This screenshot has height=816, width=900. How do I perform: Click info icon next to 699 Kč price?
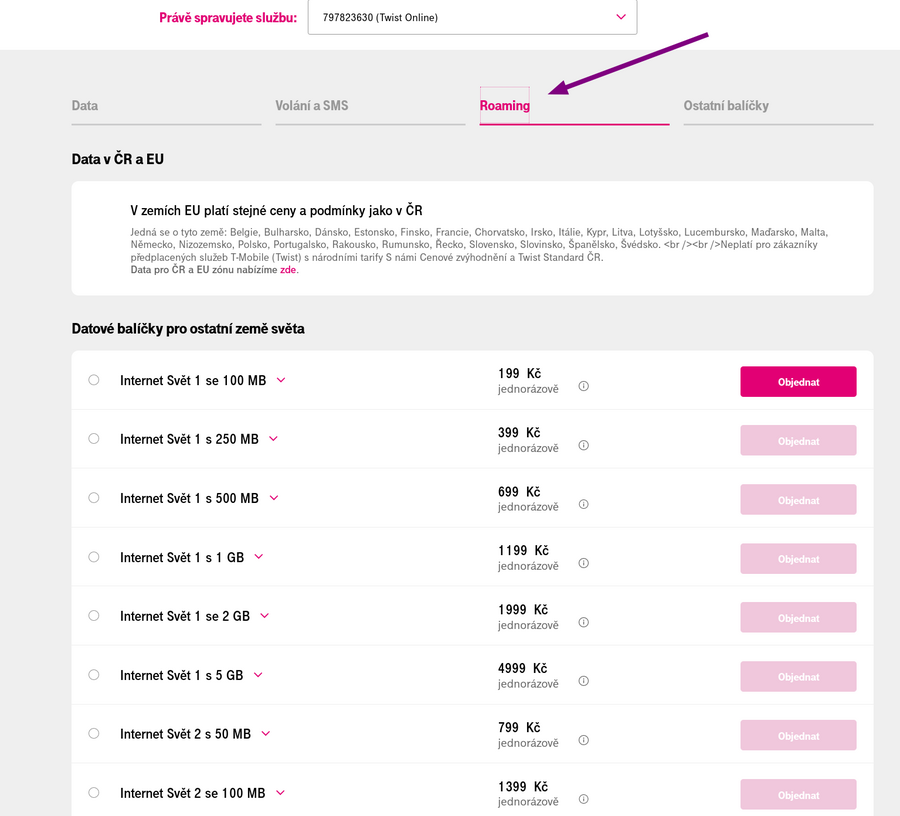[x=584, y=504]
